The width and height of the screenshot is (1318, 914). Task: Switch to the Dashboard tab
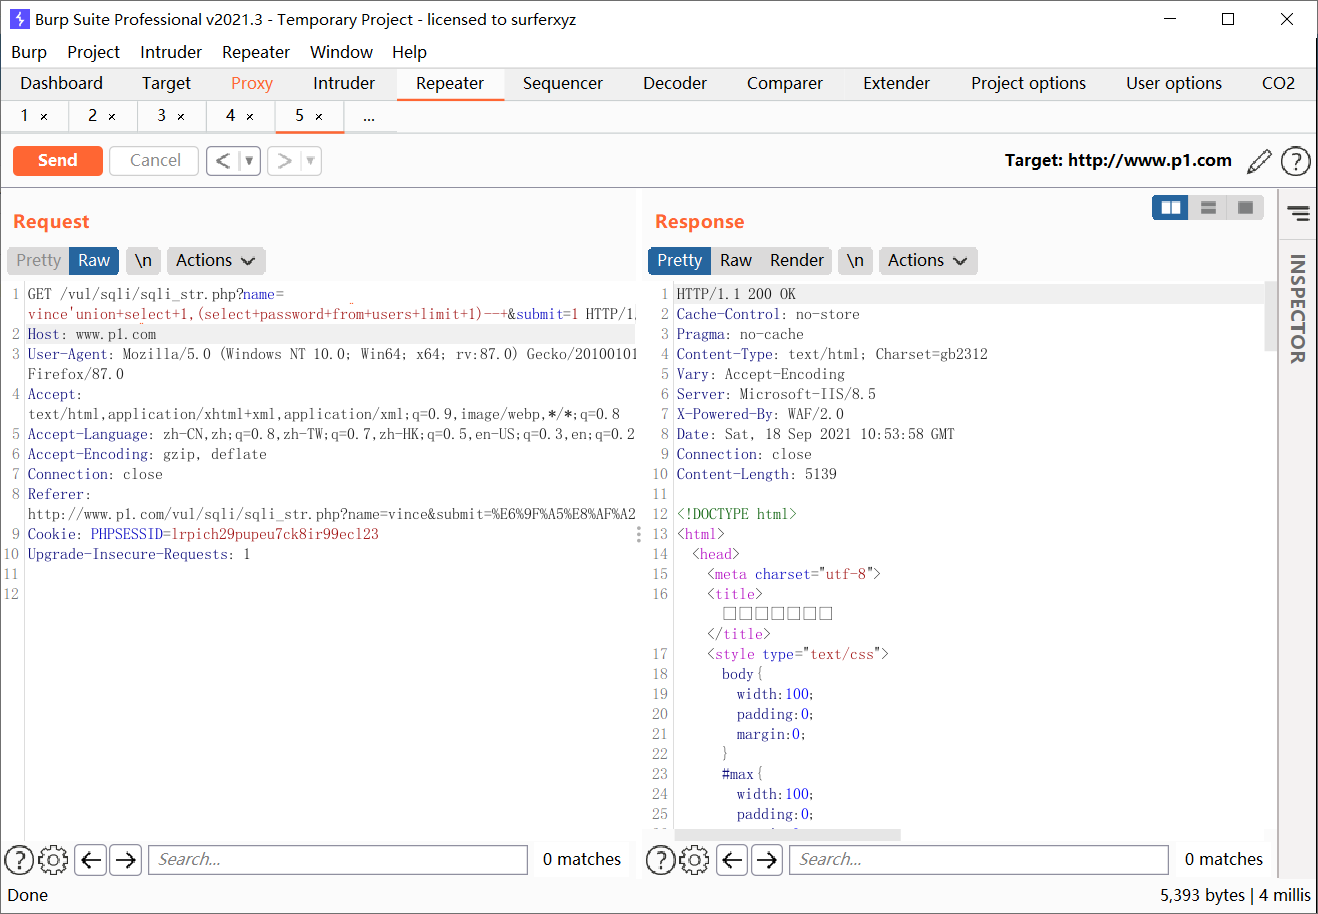61,84
